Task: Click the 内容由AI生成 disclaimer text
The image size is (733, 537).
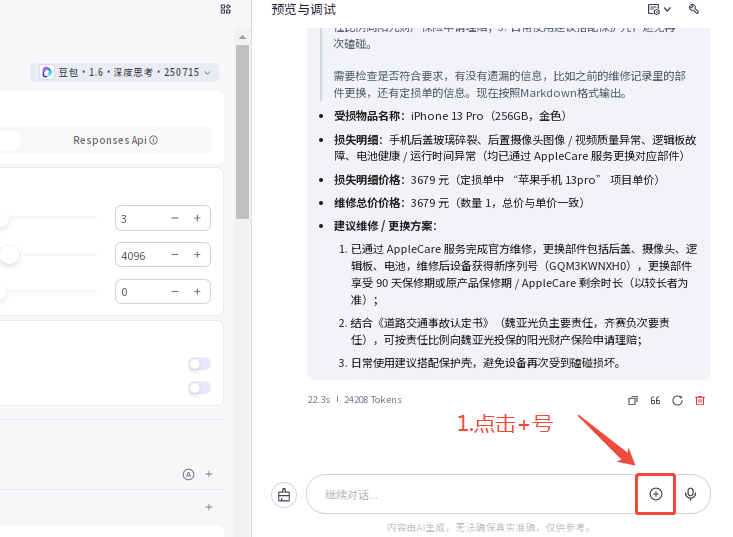Action: (x=489, y=528)
